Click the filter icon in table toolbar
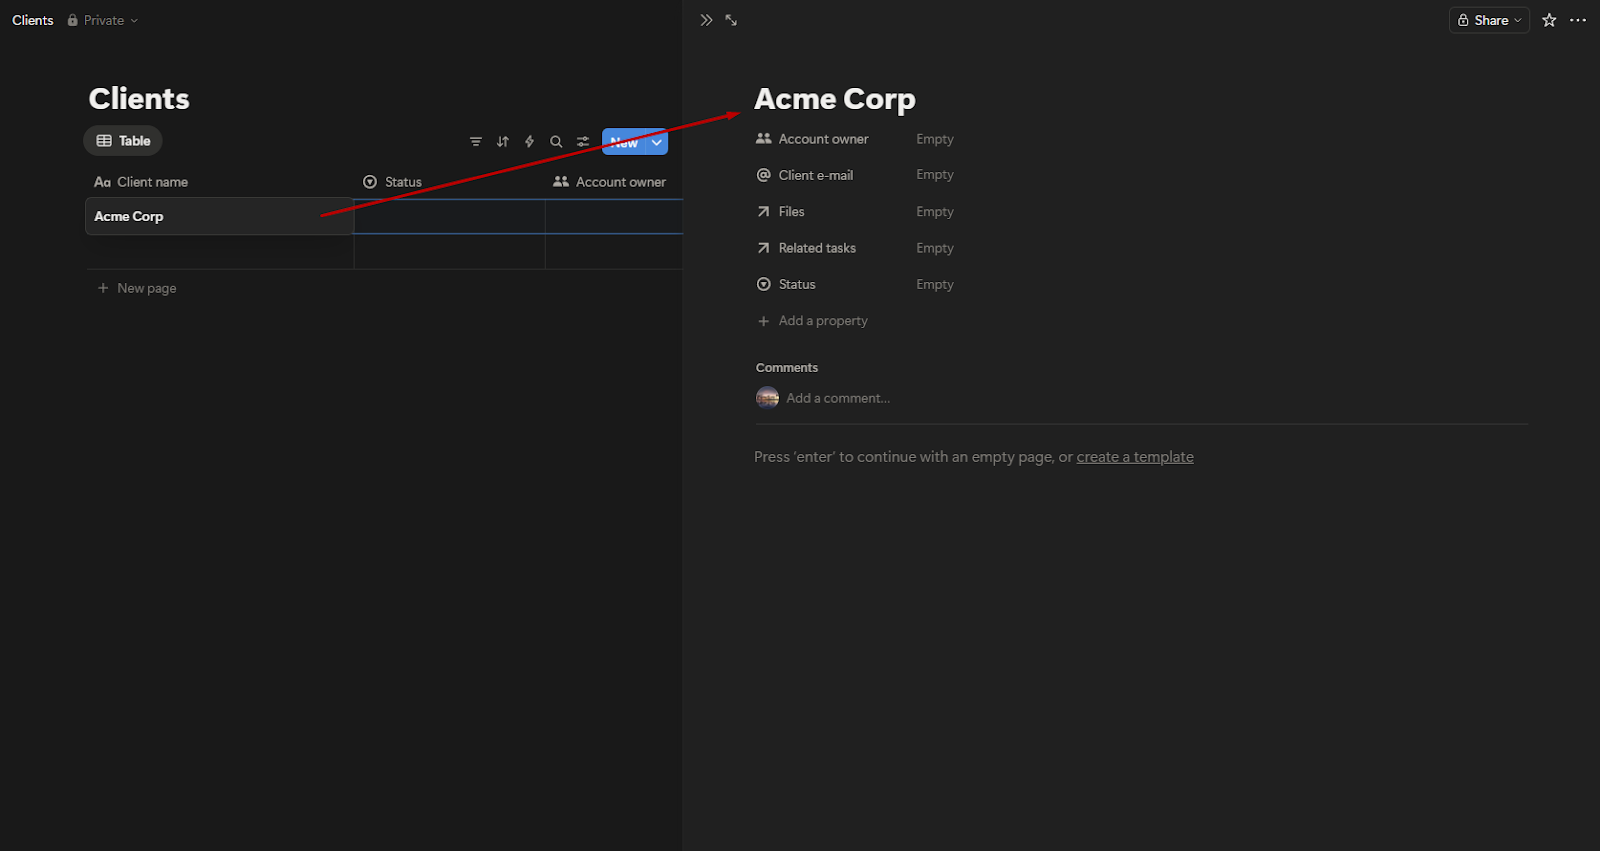This screenshot has width=1600, height=851. tap(476, 142)
